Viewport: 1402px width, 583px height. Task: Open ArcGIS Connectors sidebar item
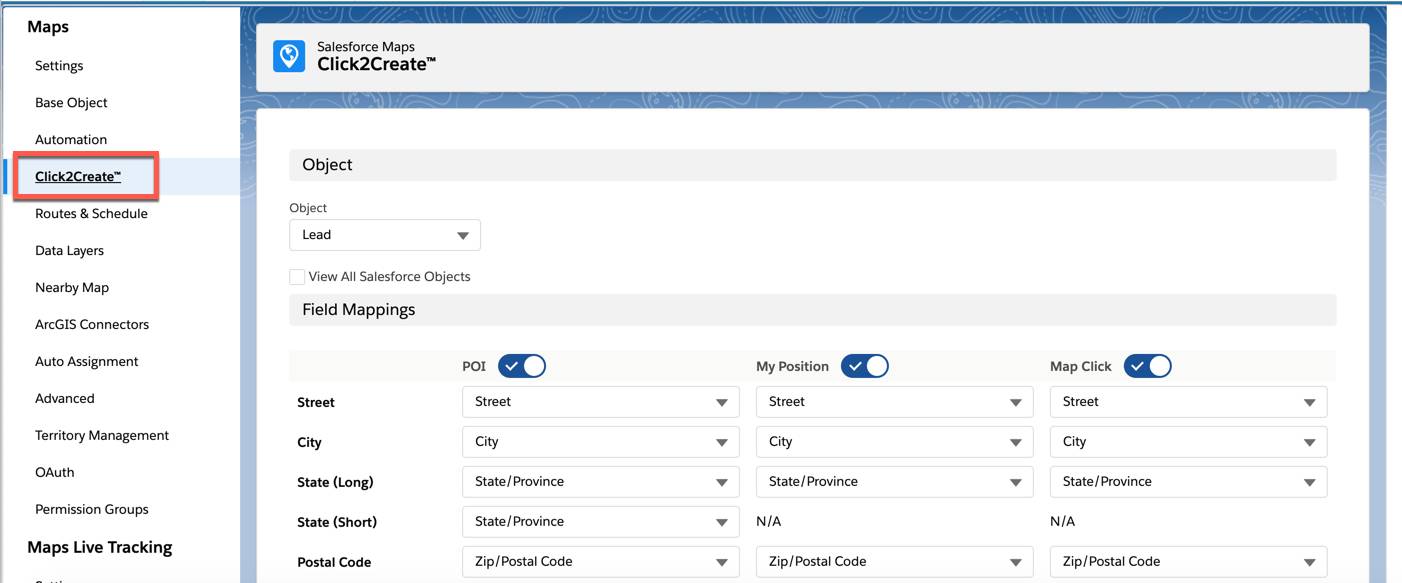pyautogui.click(x=92, y=325)
